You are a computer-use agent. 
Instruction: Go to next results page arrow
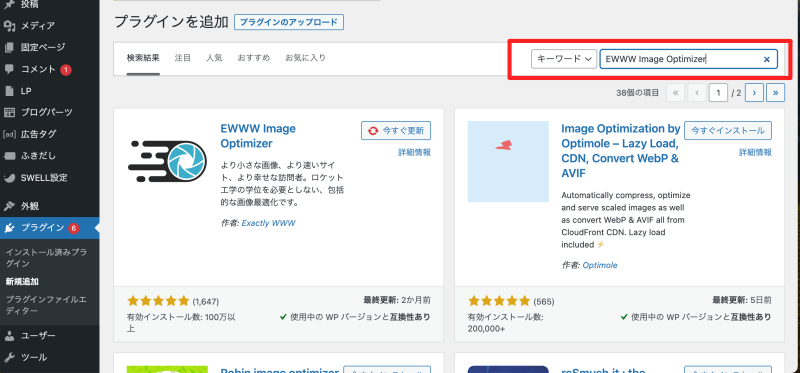pos(754,93)
